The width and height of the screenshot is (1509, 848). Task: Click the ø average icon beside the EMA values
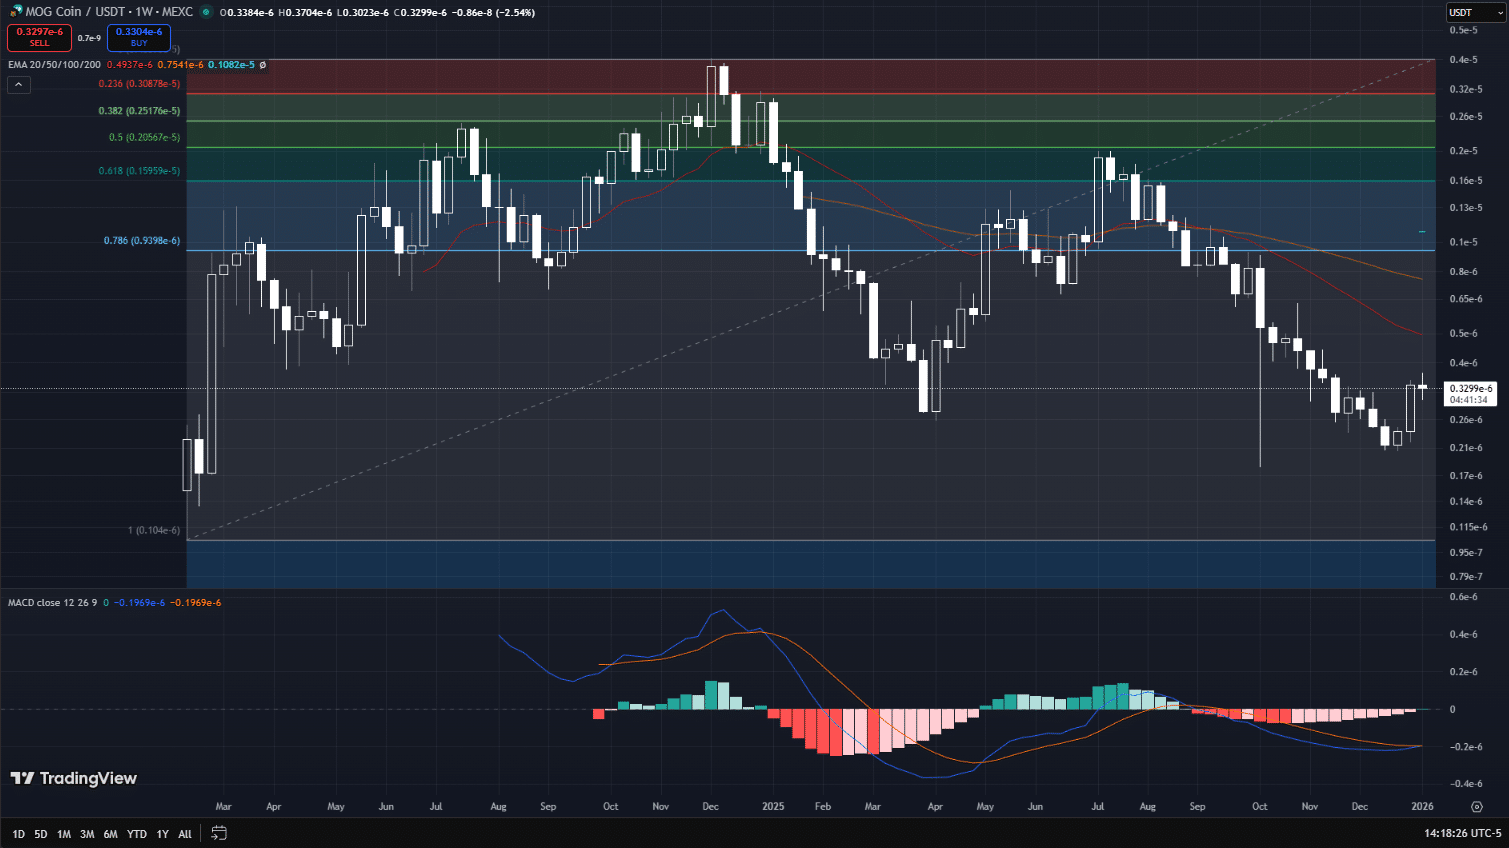click(x=263, y=65)
